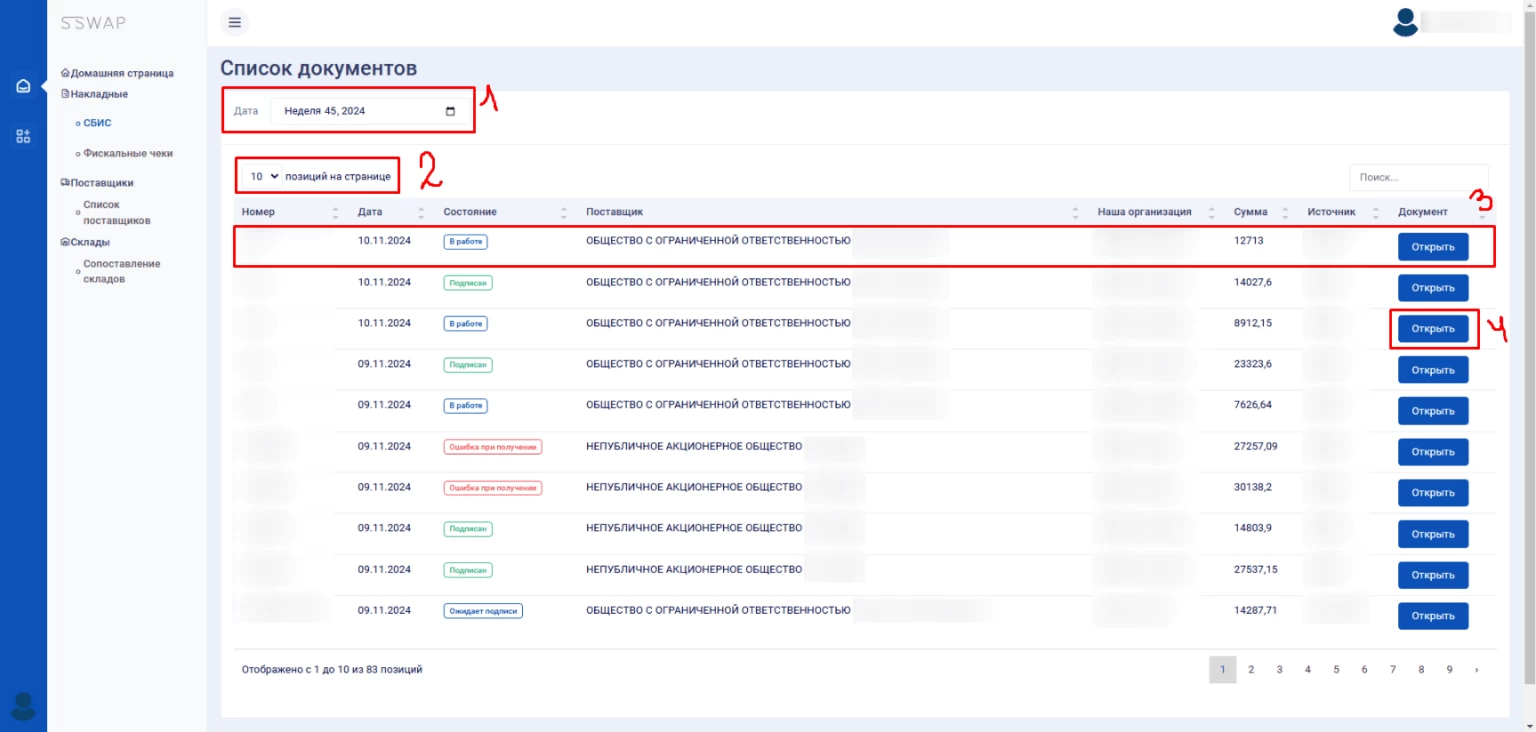Viewport: 1536px width, 732px height.
Task: Sort by Состояние column header
Action: [x=470, y=212]
